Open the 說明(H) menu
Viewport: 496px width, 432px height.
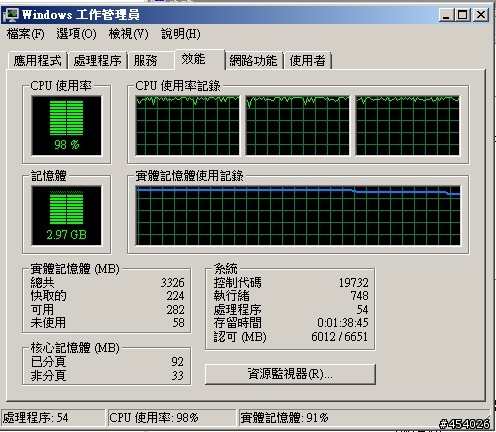pyautogui.click(x=181, y=34)
